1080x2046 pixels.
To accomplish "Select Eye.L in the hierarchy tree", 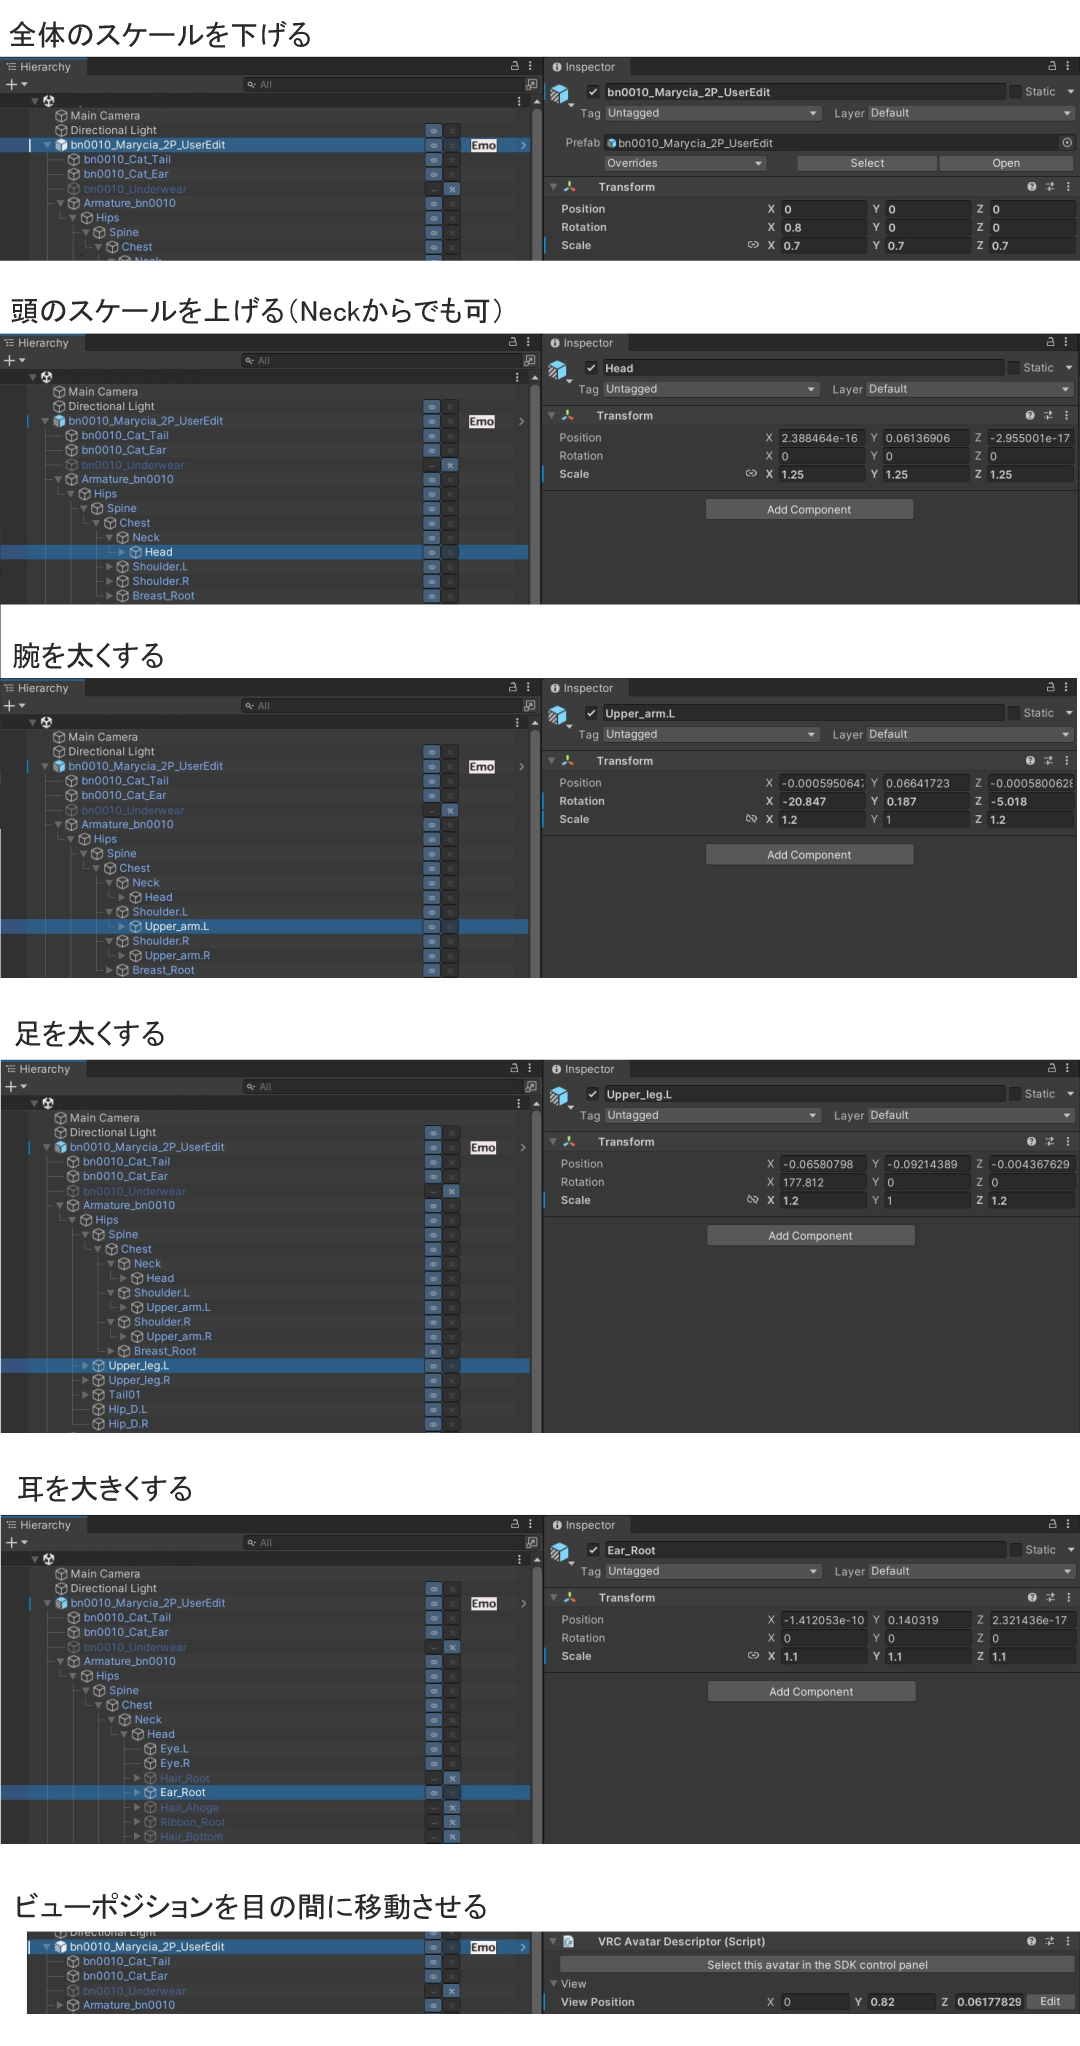I will 173,1749.
